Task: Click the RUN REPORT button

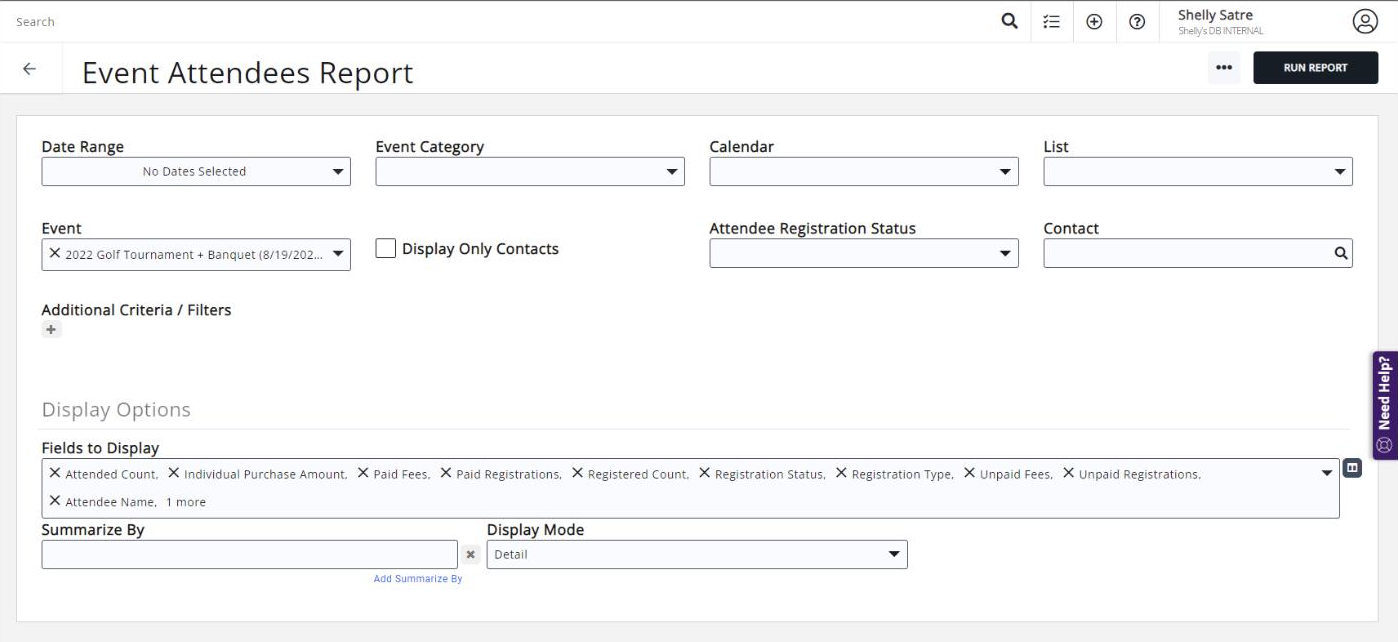Action: pos(1315,68)
